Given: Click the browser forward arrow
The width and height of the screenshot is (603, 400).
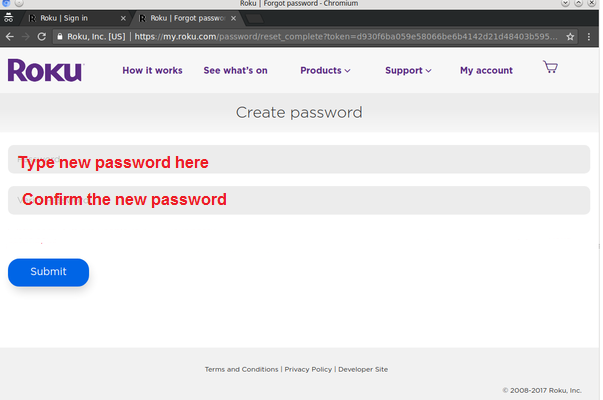Looking at the screenshot, I should (x=26, y=37).
